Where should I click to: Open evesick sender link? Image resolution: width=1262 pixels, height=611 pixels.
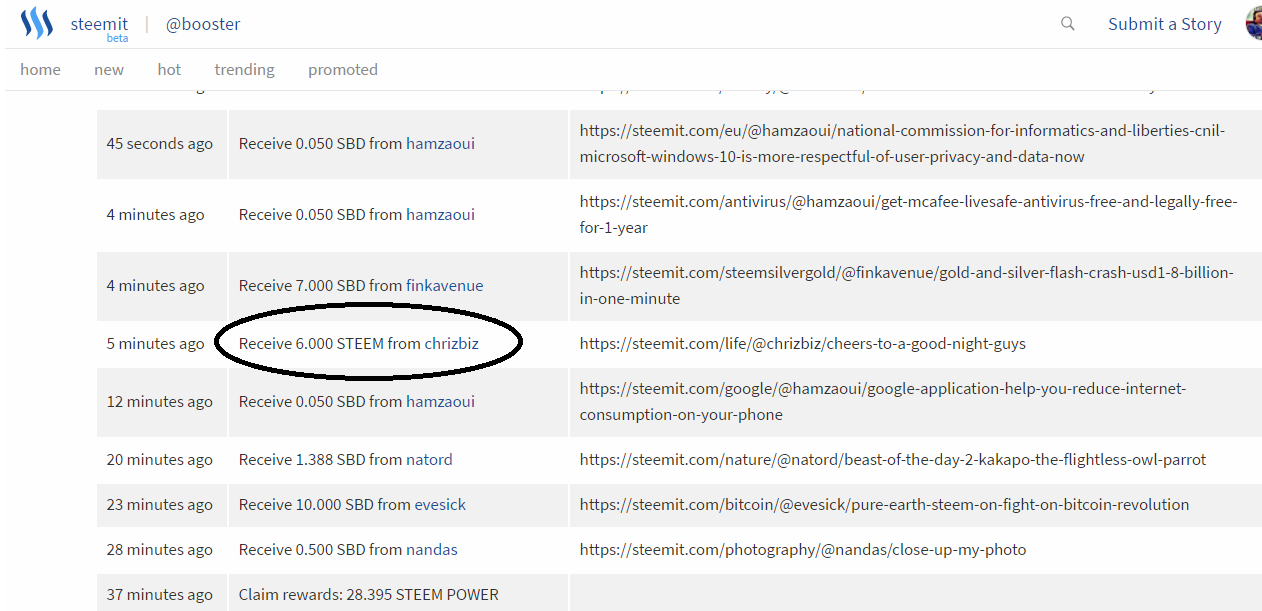click(440, 504)
